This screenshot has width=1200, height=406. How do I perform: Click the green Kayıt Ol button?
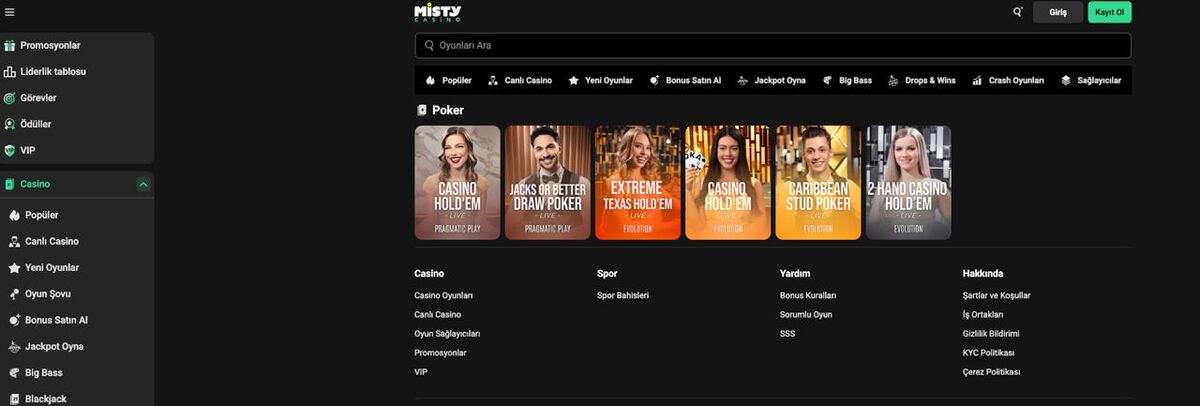pos(1110,12)
